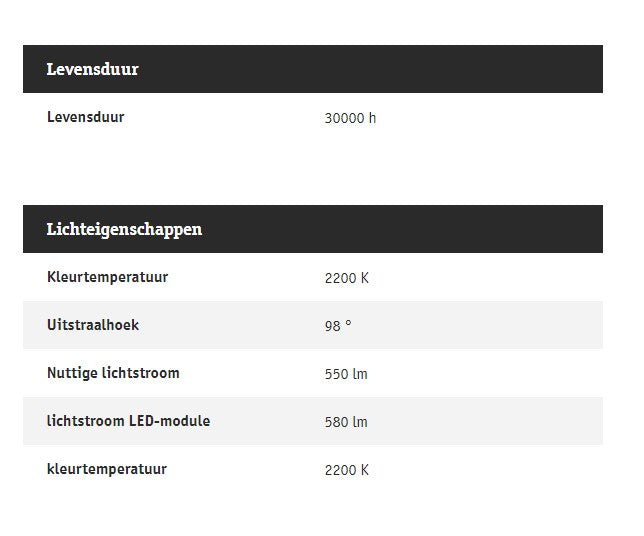Click the lichtstroom LED-module label
Screen dimensions: 644x536
(x=128, y=421)
